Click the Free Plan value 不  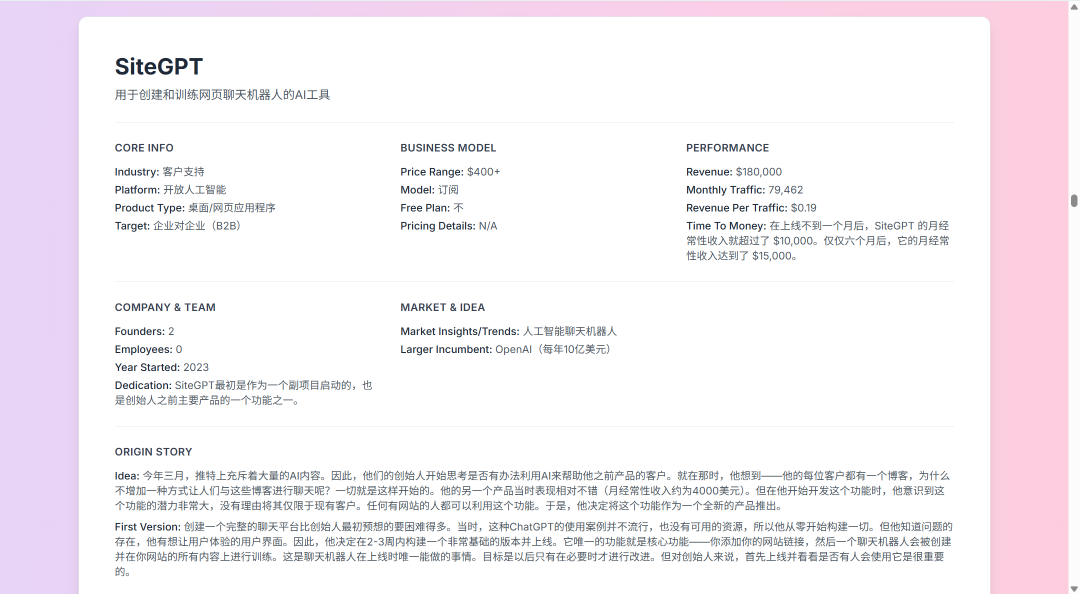click(x=459, y=207)
